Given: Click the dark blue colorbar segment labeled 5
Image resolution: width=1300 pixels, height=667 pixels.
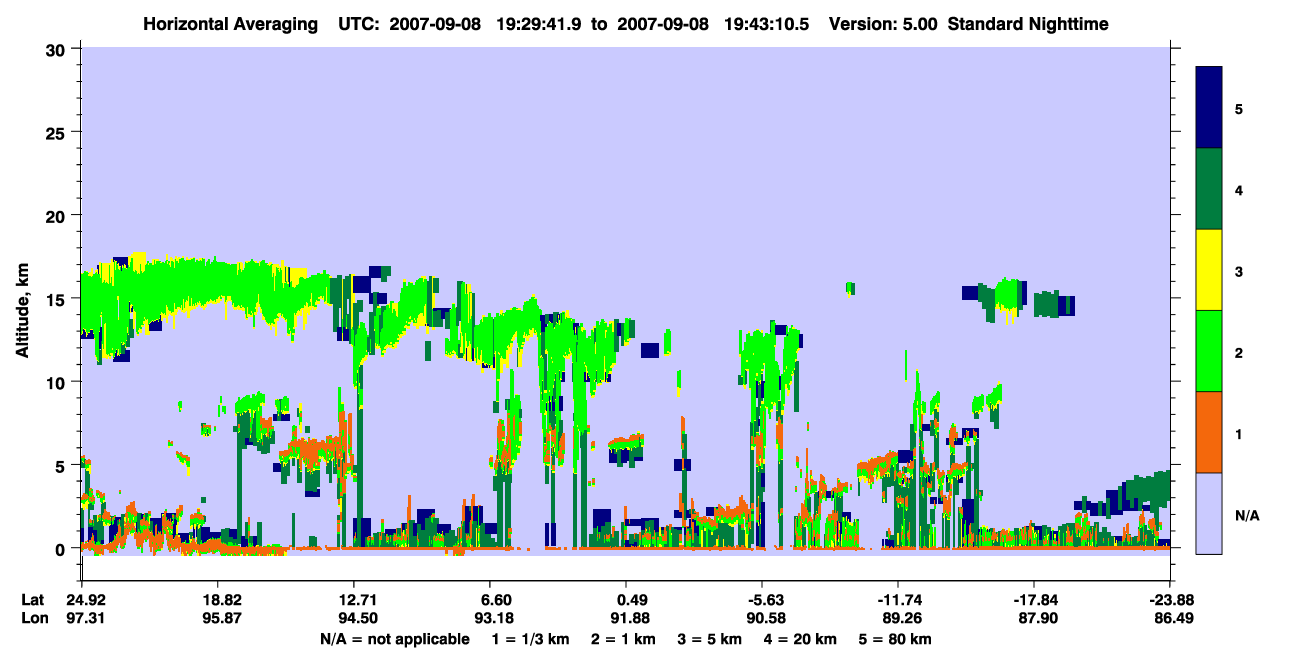Looking at the screenshot, I should pyautogui.click(x=1209, y=108).
